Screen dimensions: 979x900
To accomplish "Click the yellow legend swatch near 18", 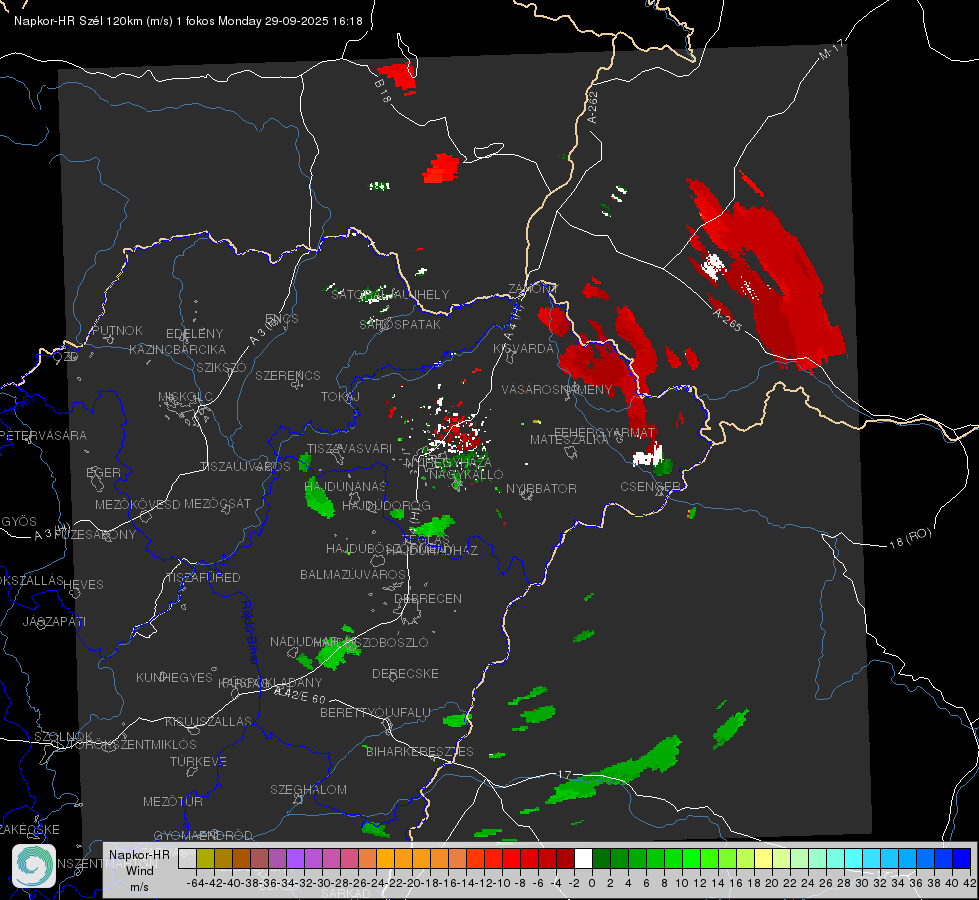I will pos(764,859).
